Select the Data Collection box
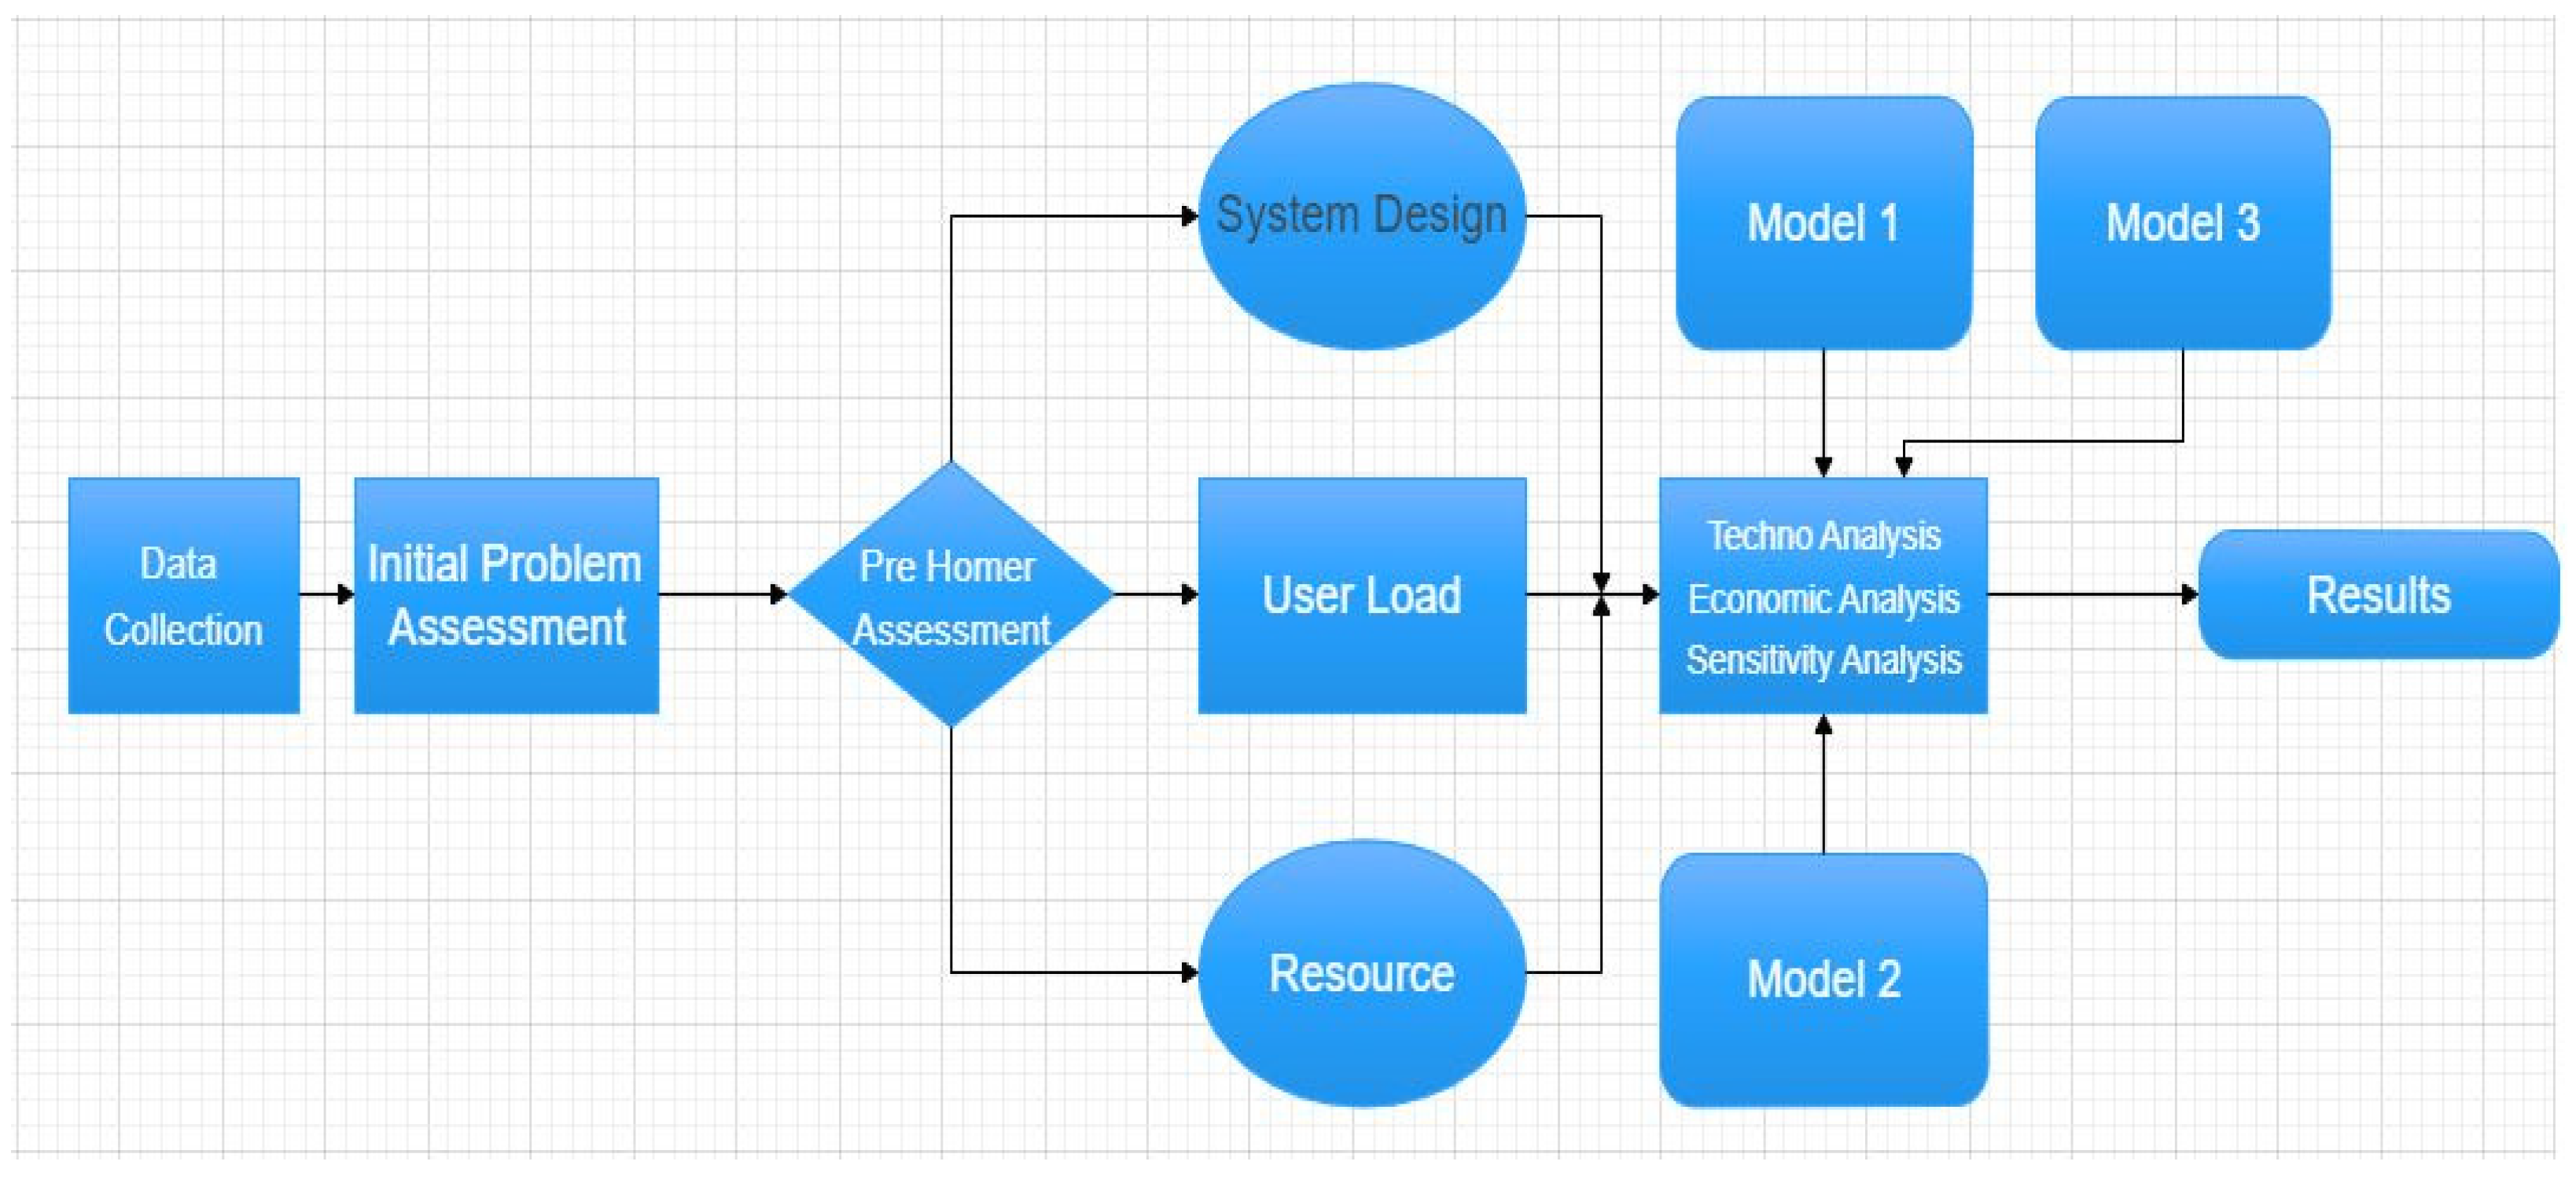Viewport: 2576px width, 1187px height. pyautogui.click(x=183, y=595)
